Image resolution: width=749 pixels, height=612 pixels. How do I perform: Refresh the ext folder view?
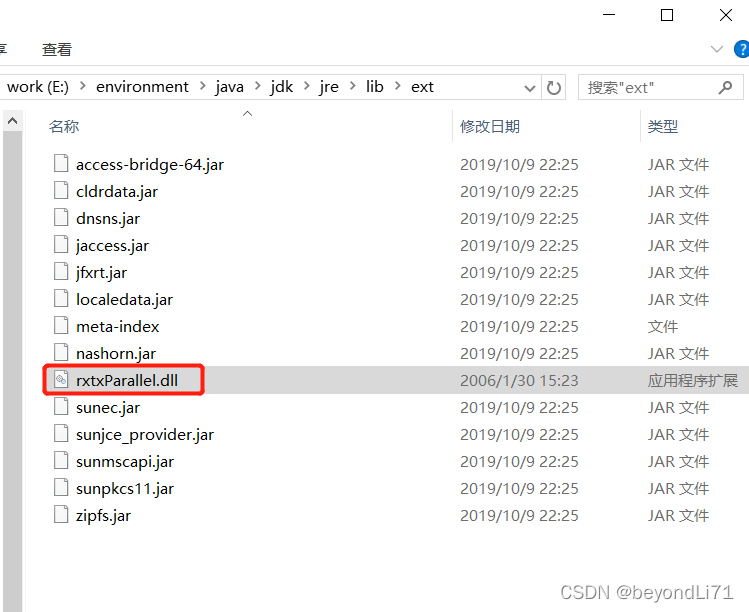(x=554, y=87)
